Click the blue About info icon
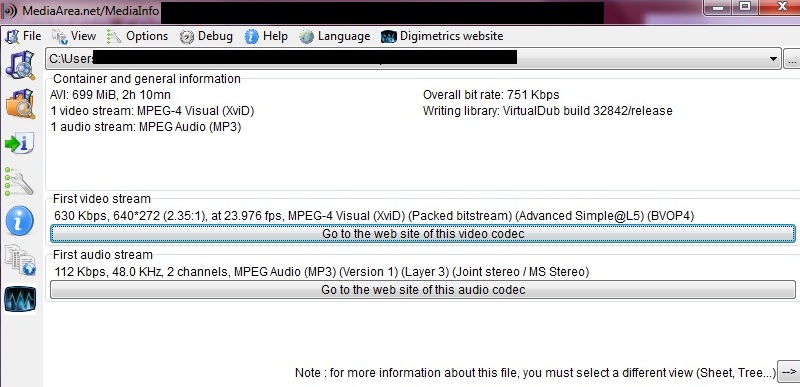800x387 pixels. pyautogui.click(x=19, y=221)
